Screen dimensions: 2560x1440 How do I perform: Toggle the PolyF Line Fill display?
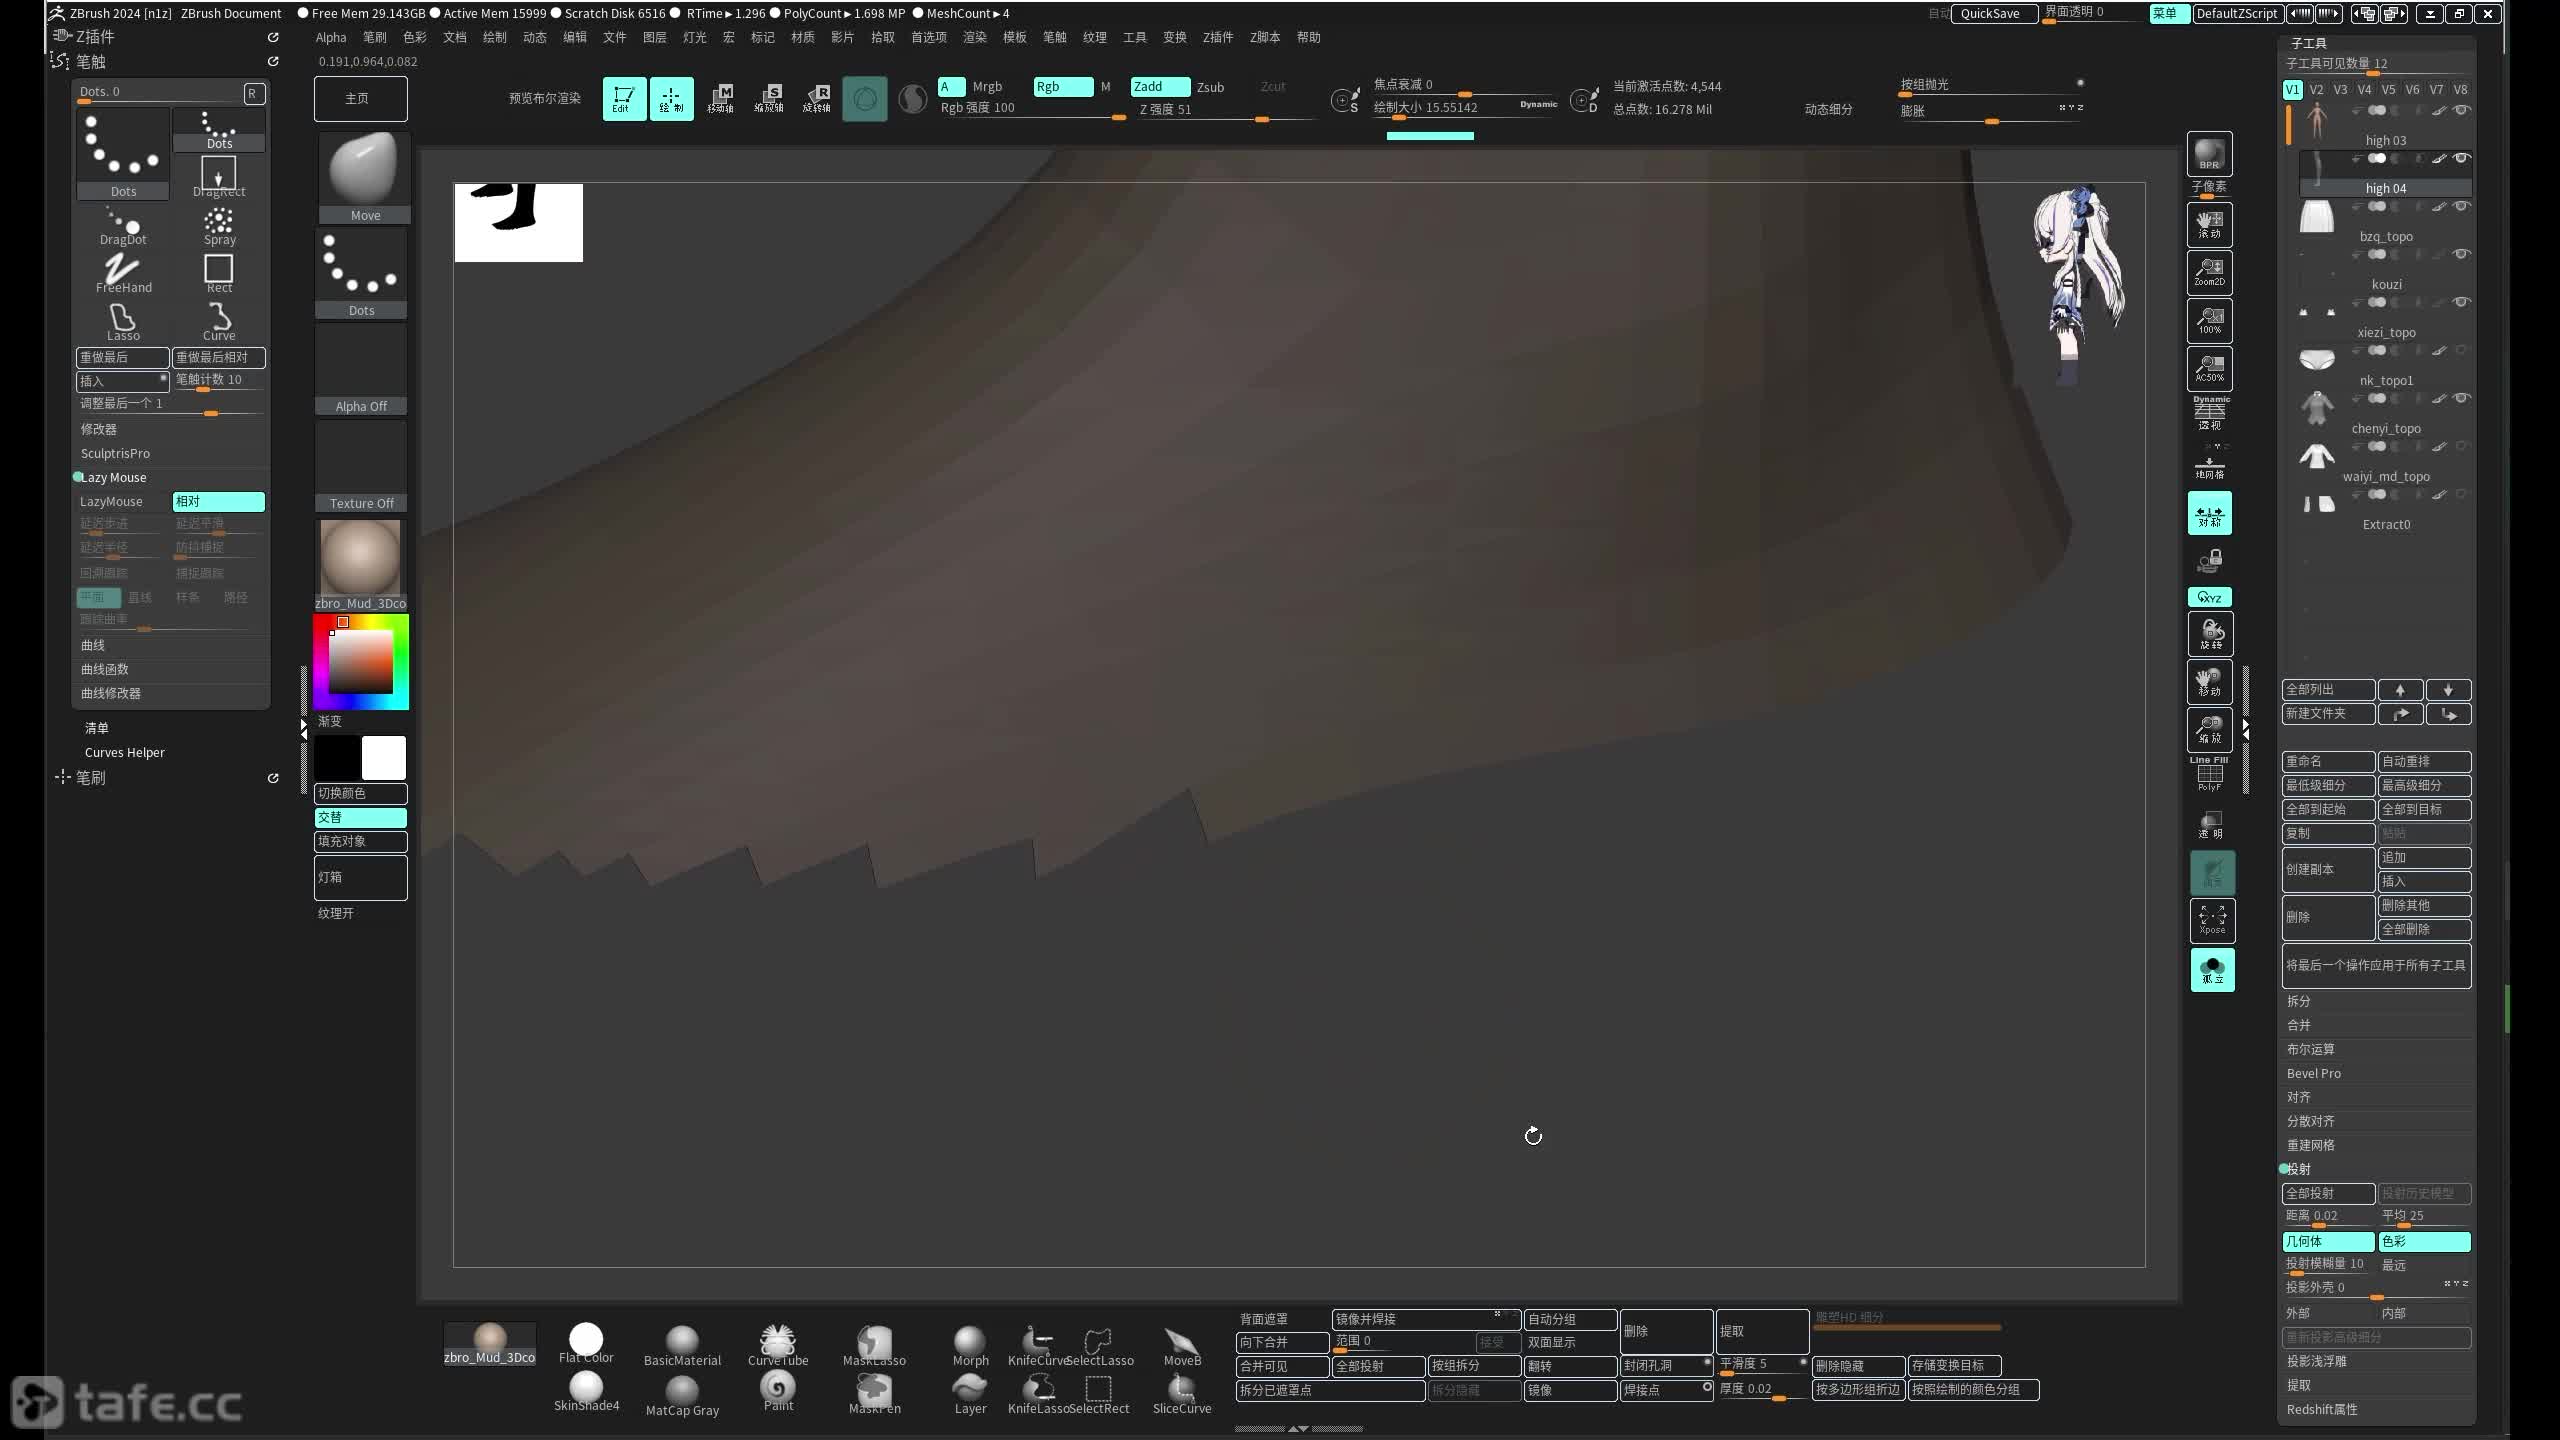click(2209, 775)
